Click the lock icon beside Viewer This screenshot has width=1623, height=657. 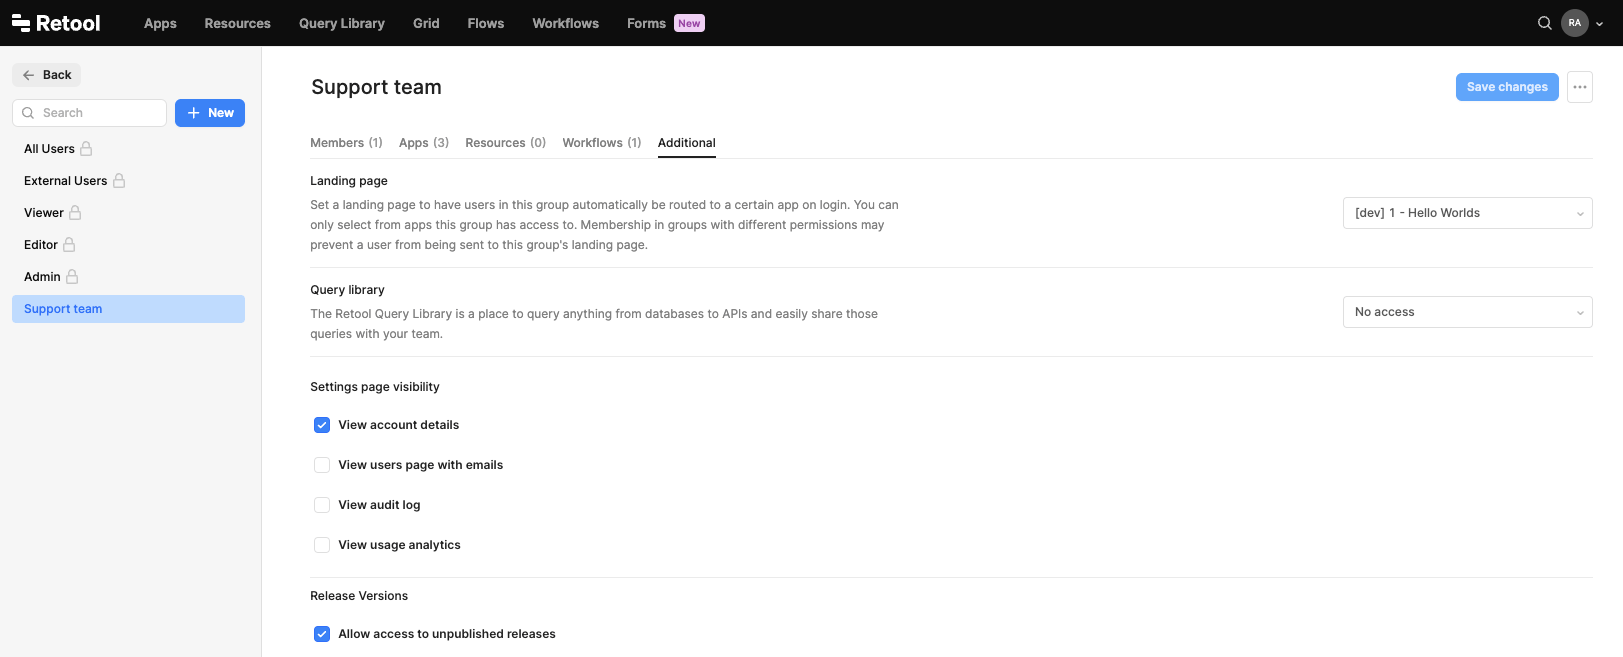coord(75,213)
